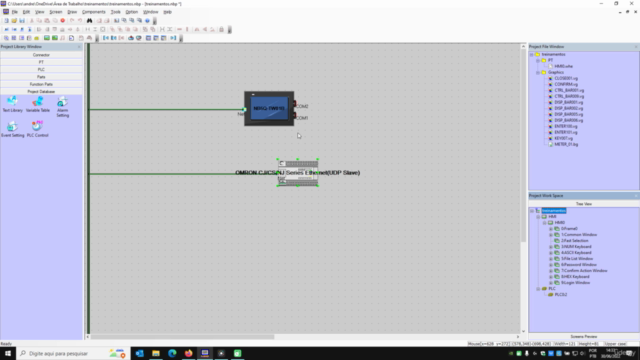Click the Open Project folder icon
640x360 pixels.
[14, 20]
